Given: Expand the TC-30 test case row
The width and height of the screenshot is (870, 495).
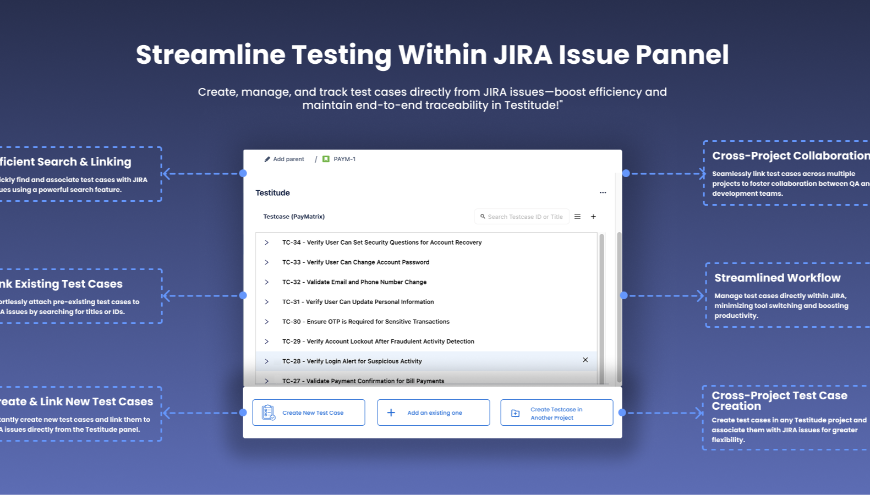Looking at the screenshot, I should click(266, 322).
